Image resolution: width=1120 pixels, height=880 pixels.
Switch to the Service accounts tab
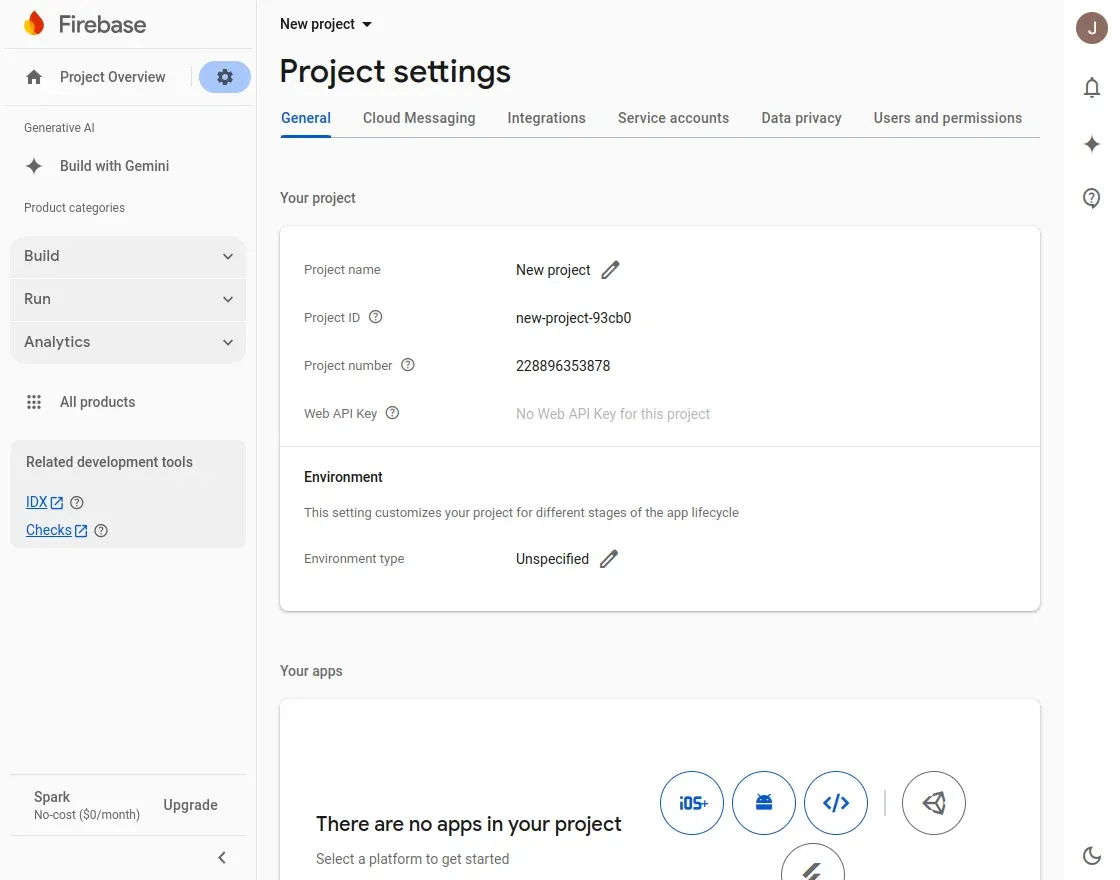(x=674, y=119)
